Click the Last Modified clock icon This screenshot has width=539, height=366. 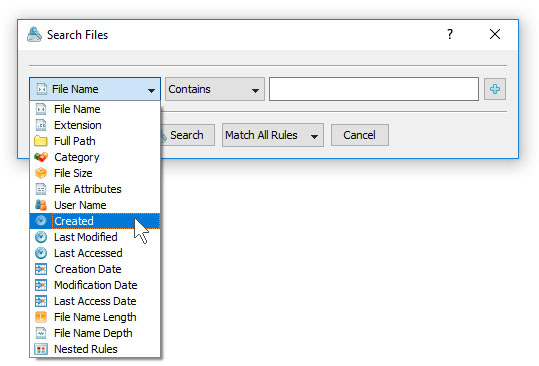pos(41,237)
